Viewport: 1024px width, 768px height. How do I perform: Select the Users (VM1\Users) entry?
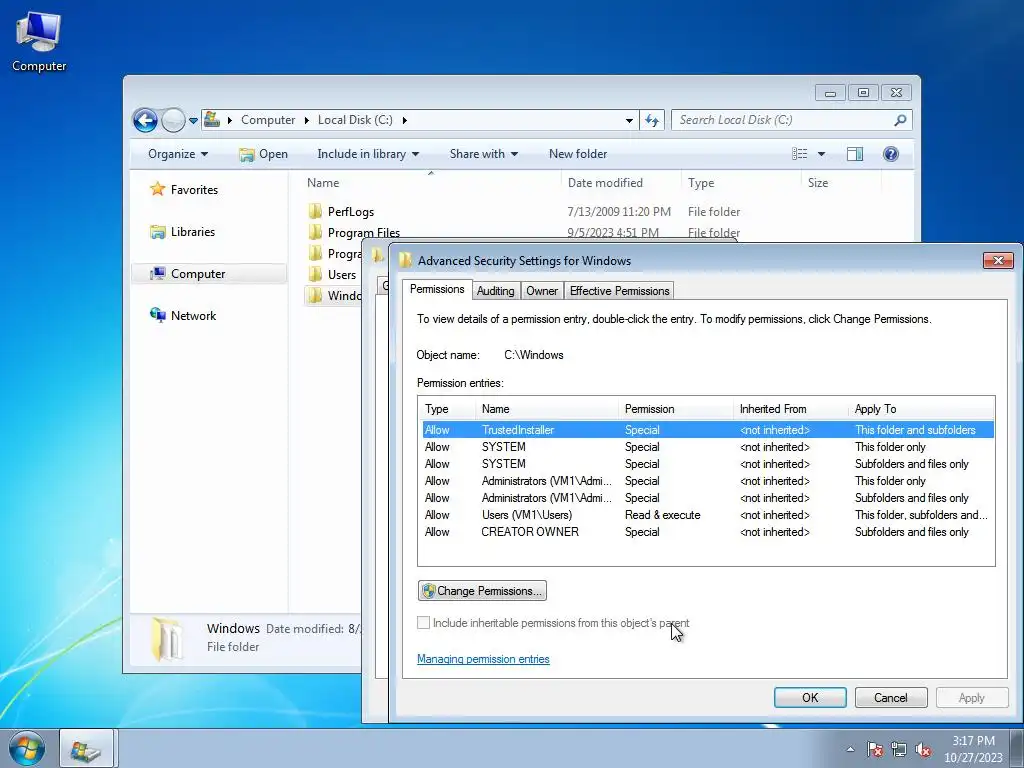point(708,515)
